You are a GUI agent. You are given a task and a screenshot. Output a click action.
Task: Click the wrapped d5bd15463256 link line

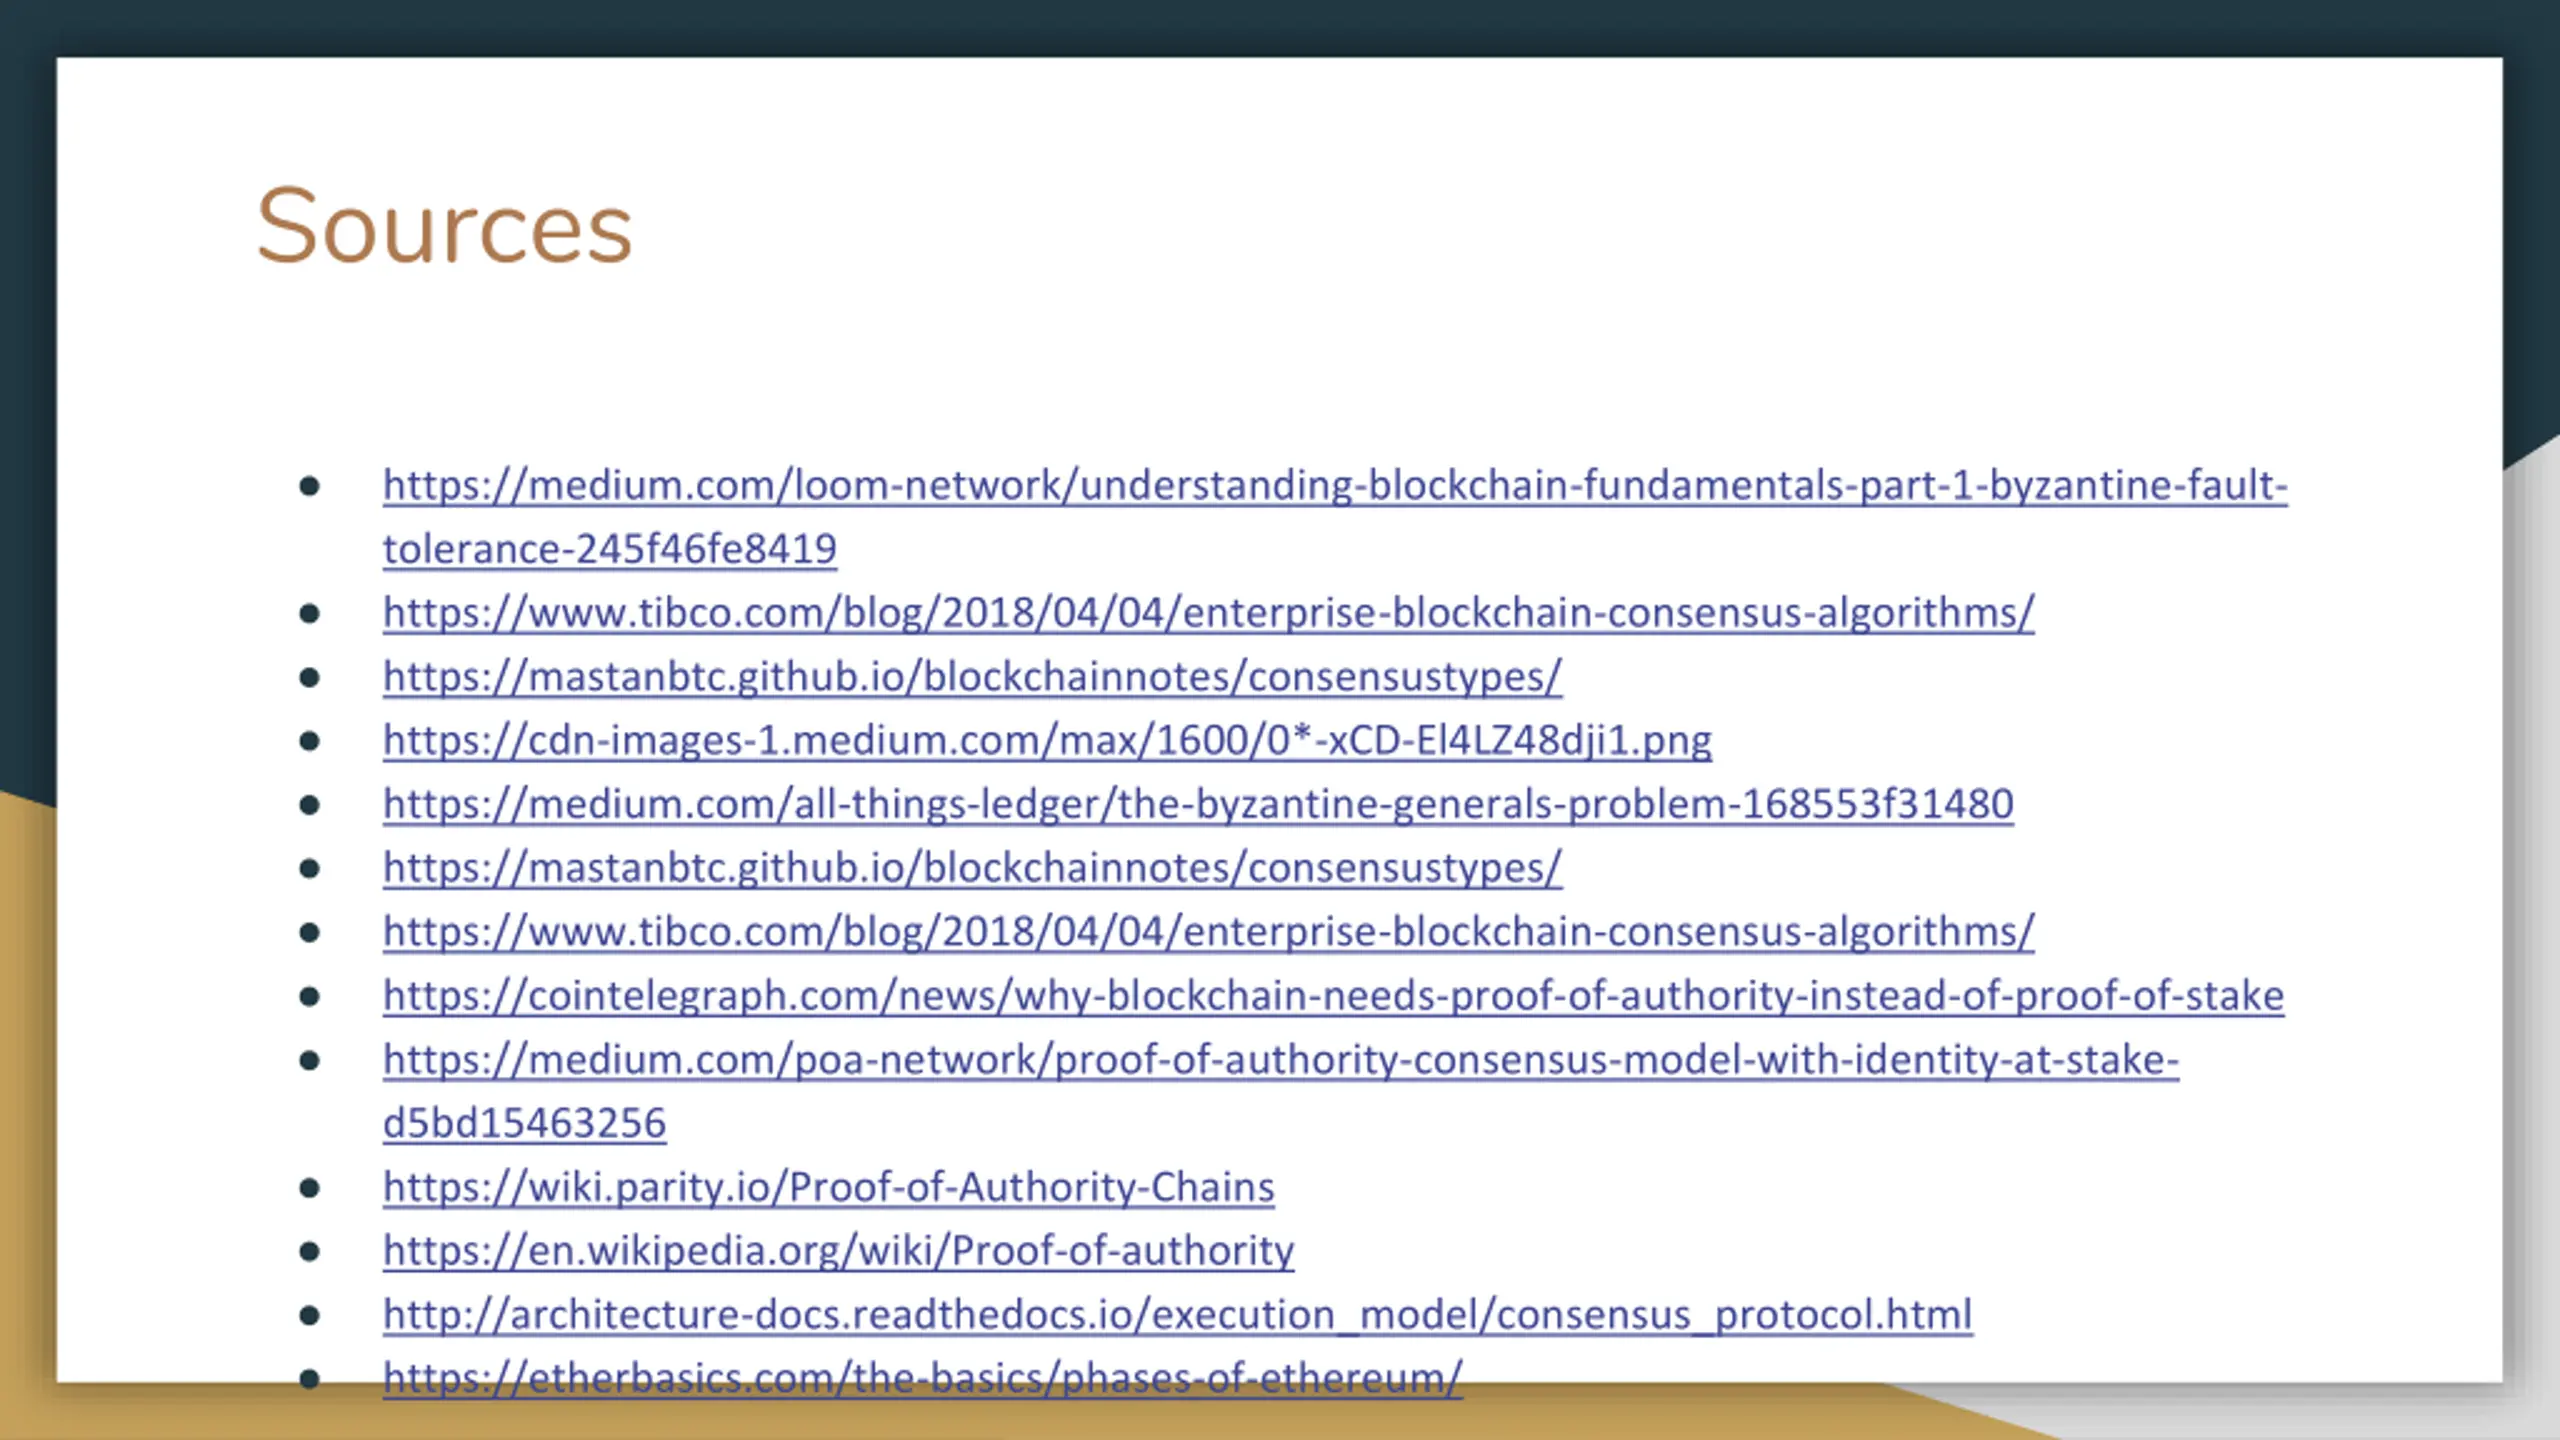524,1123
